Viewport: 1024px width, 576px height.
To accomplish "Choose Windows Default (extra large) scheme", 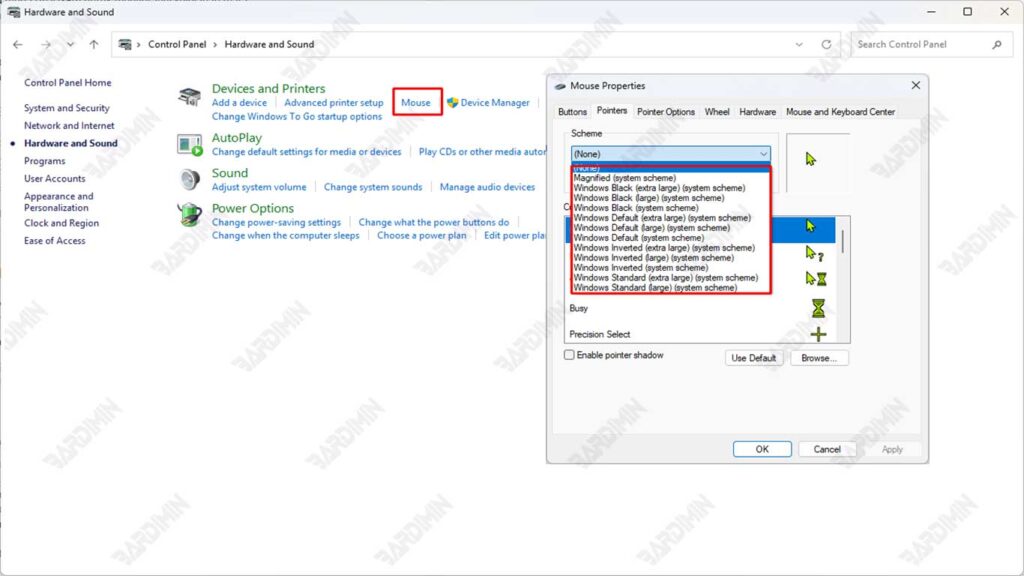I will 662,218.
